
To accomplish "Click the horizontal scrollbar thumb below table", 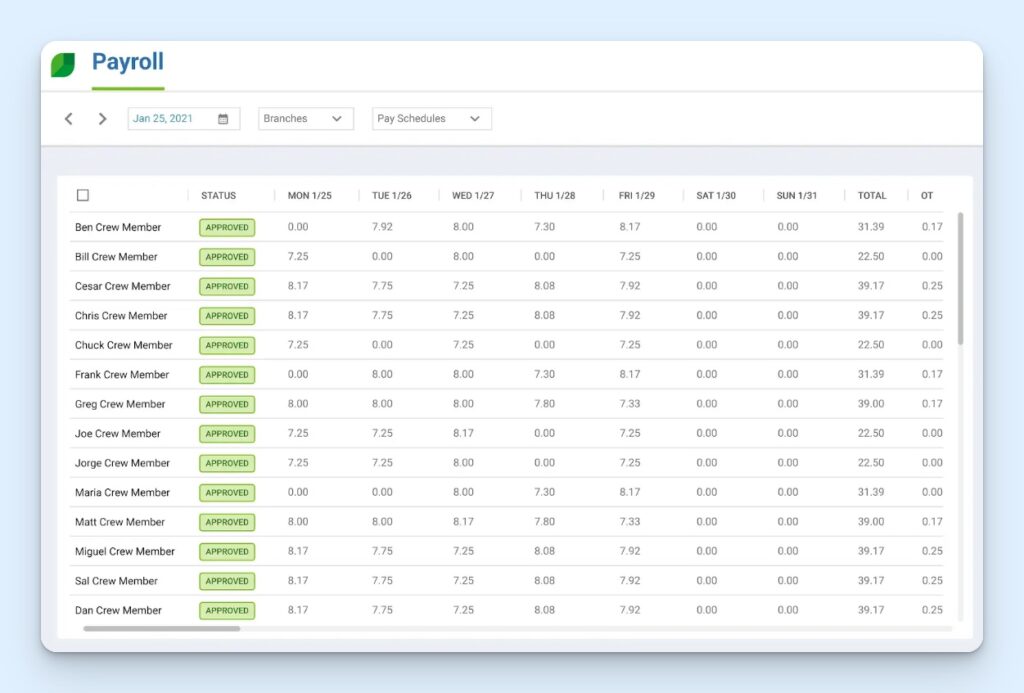I will point(161,628).
